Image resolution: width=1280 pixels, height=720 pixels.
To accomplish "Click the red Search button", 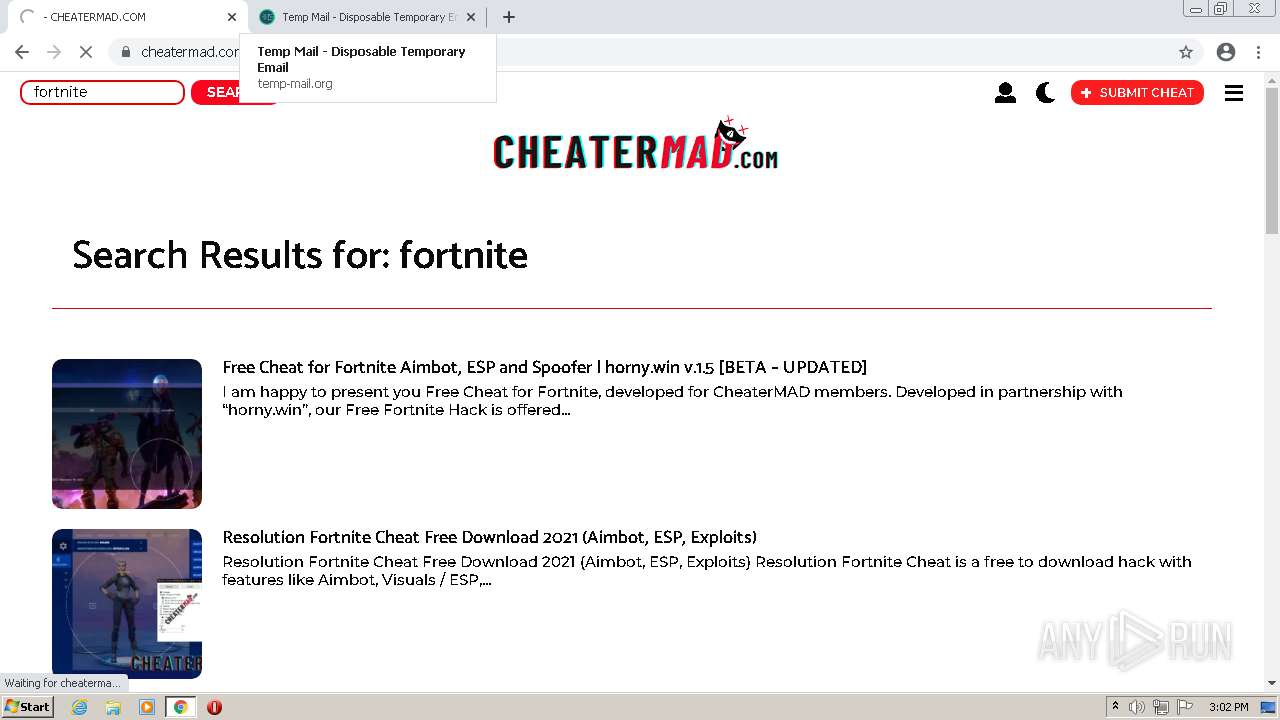I will tap(234, 92).
